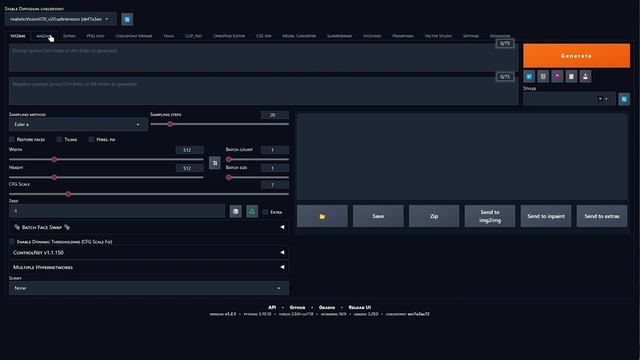640x360 pixels.
Task: Open the Checkpoint Merger tab
Action: click(x=134, y=36)
